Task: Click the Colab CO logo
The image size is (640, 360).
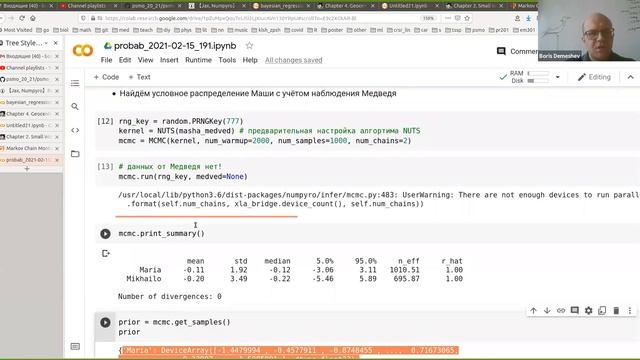Action: point(82,51)
